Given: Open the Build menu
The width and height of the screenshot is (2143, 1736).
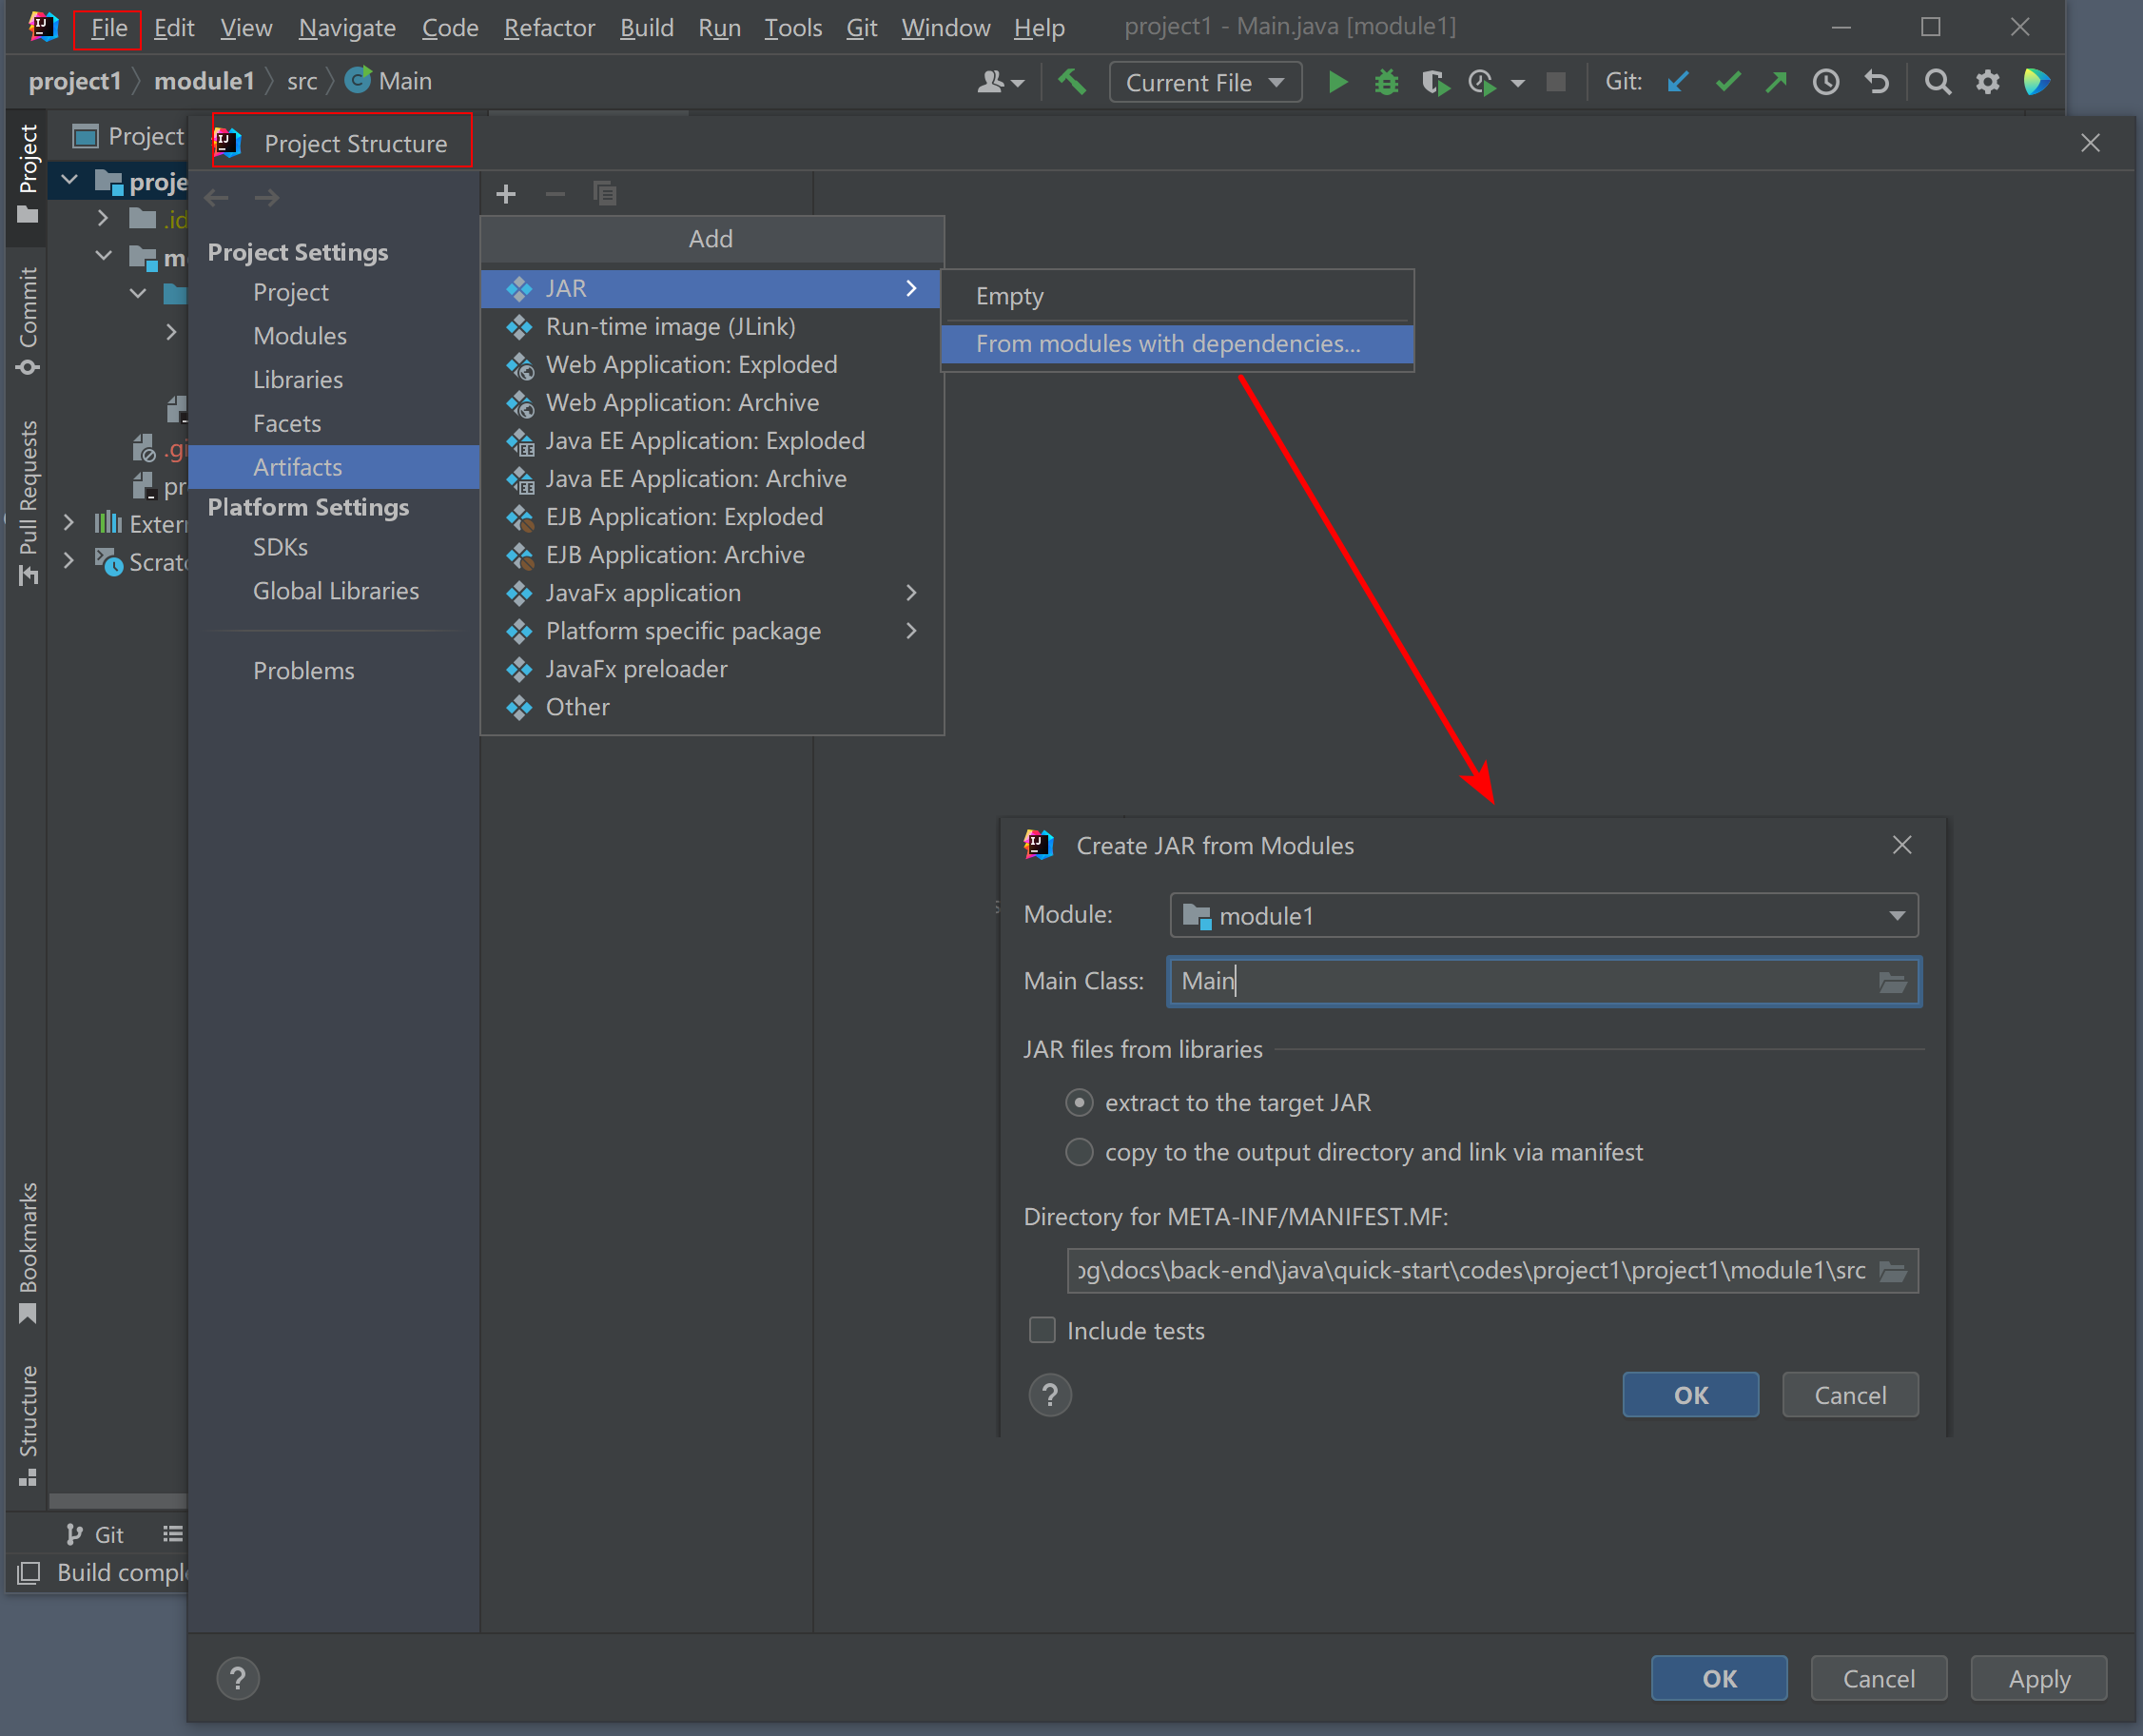Looking at the screenshot, I should pos(646,28).
